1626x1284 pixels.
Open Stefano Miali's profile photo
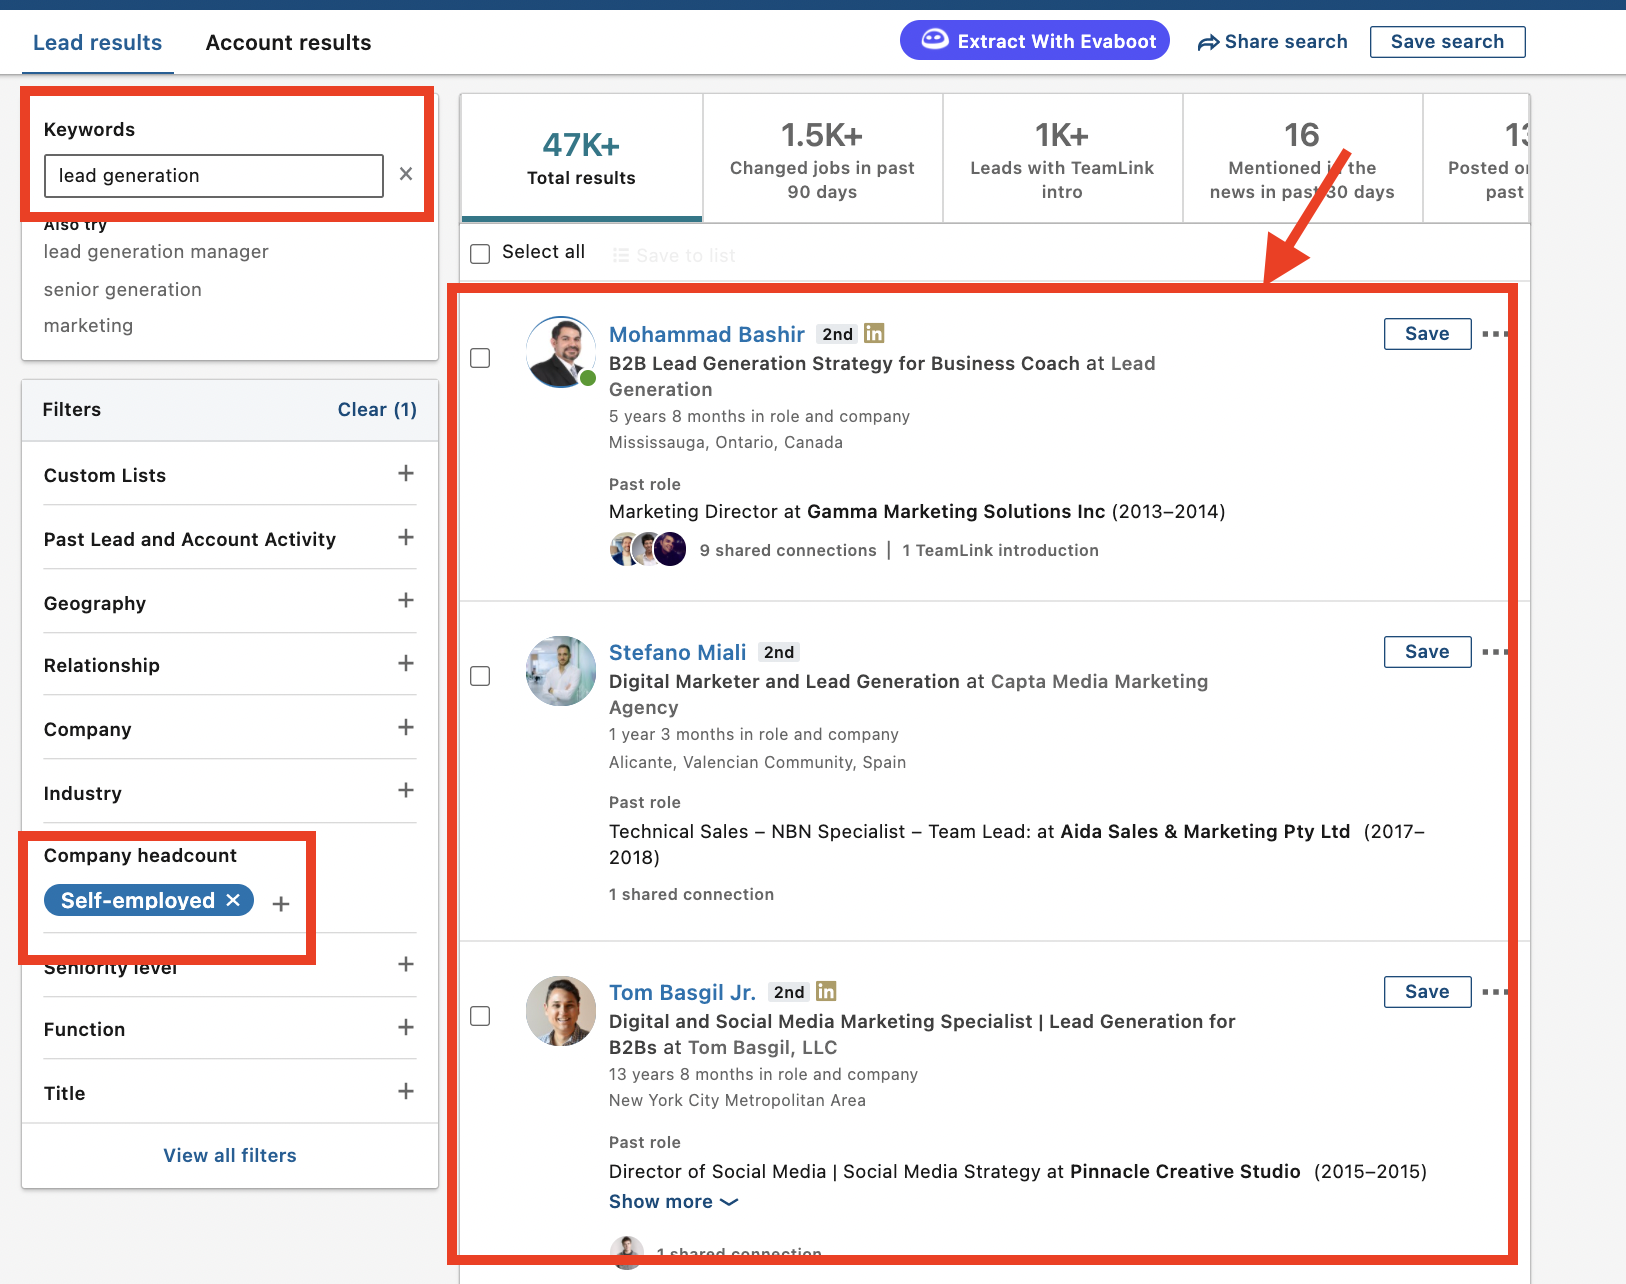coord(561,671)
